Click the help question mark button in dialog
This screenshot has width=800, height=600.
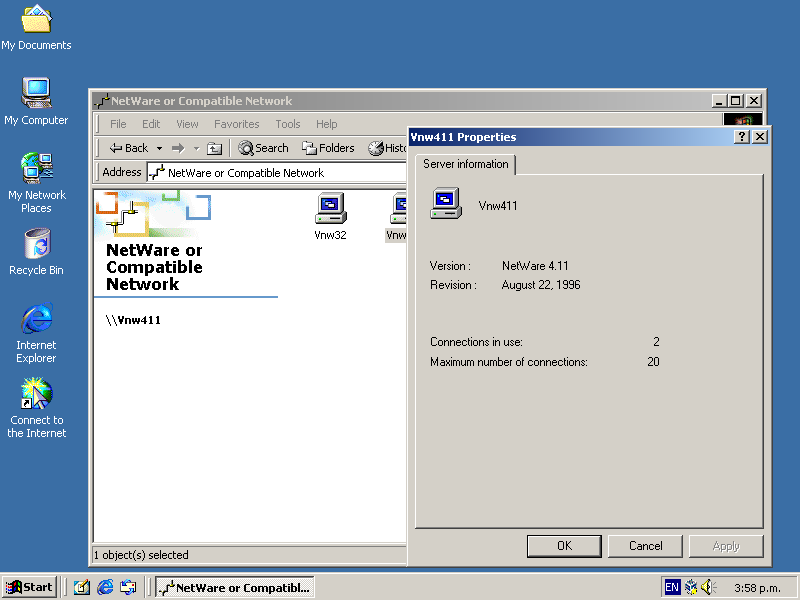(741, 136)
